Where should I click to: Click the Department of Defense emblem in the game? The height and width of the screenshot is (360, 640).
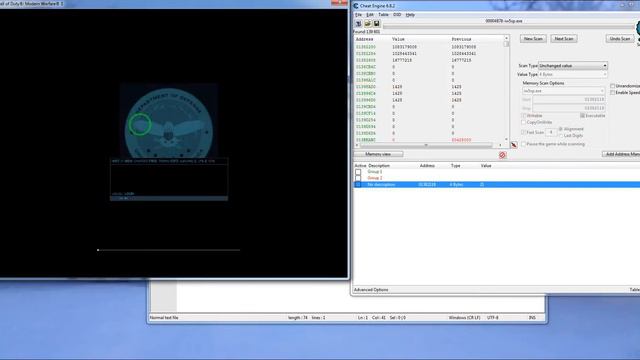pyautogui.click(x=169, y=122)
